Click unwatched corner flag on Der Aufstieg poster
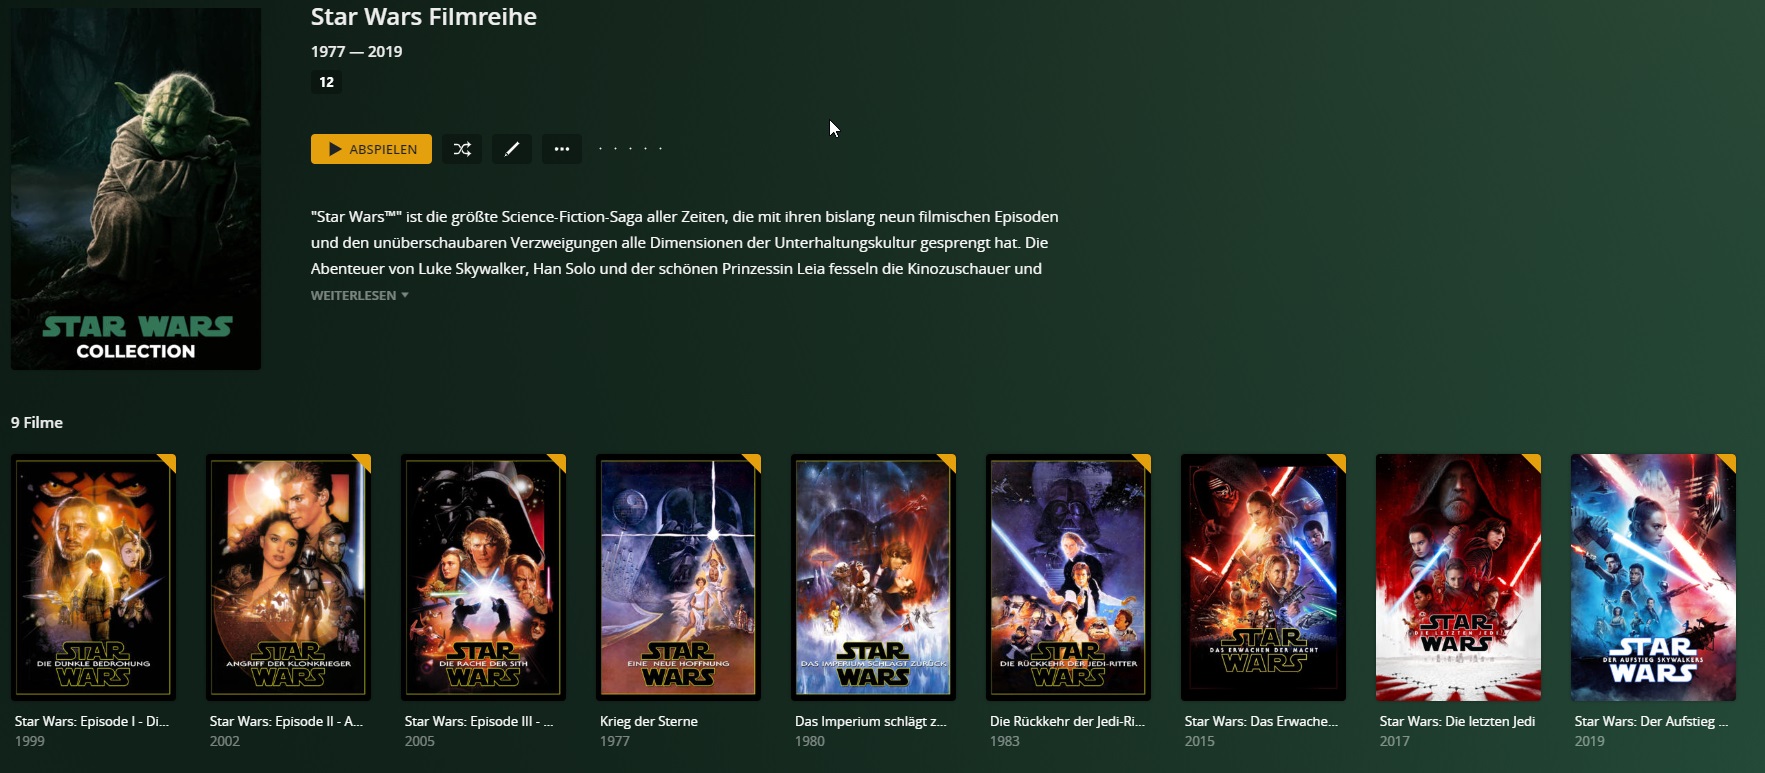This screenshot has height=773, width=1765. (1729, 460)
